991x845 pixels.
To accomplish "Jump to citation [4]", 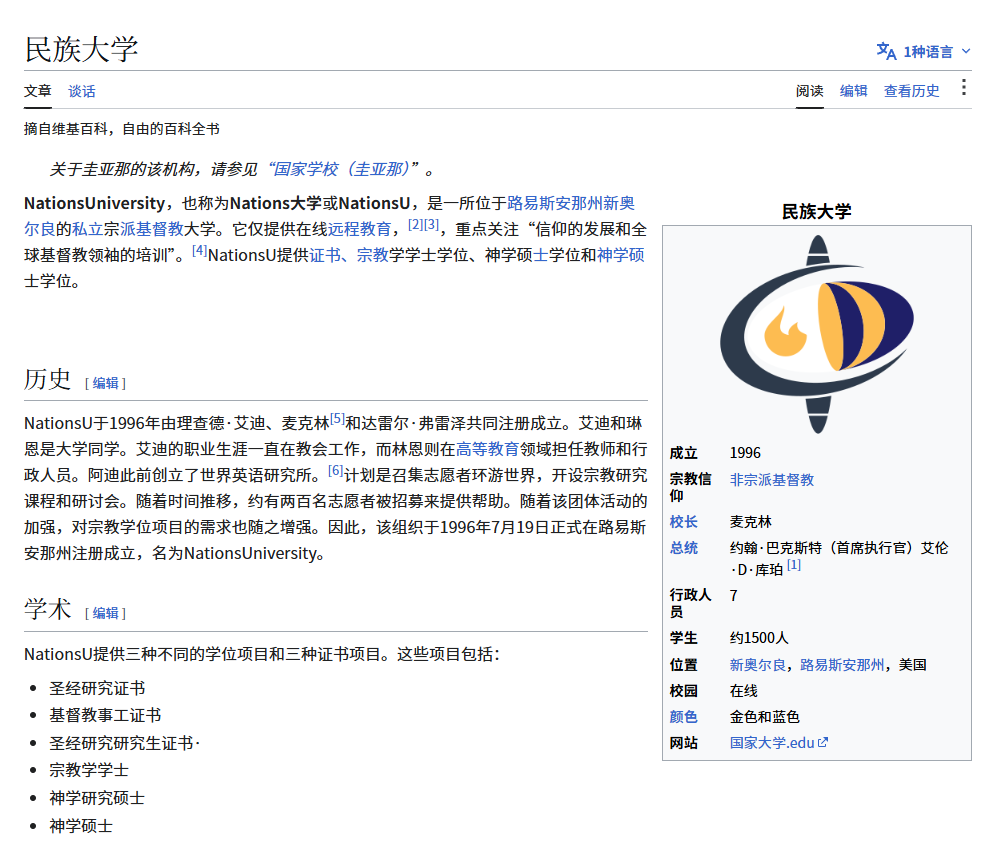I will 200,250.
